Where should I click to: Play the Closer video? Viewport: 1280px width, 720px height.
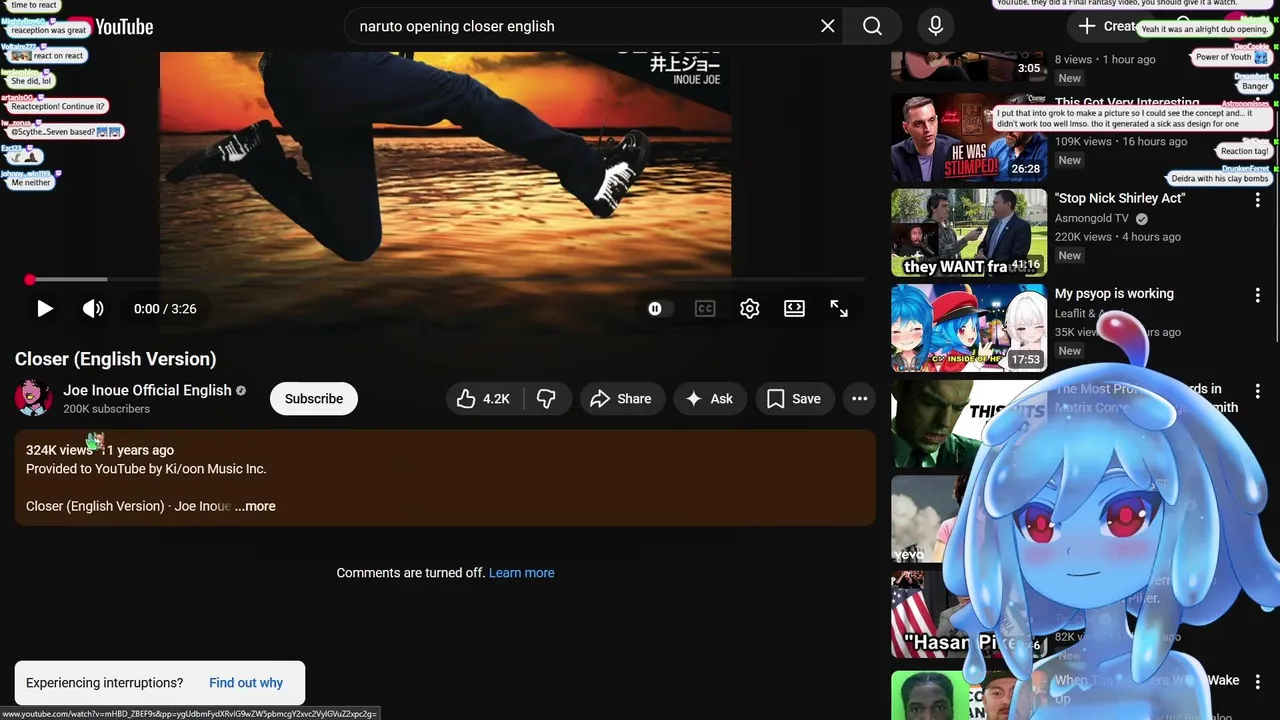point(45,309)
